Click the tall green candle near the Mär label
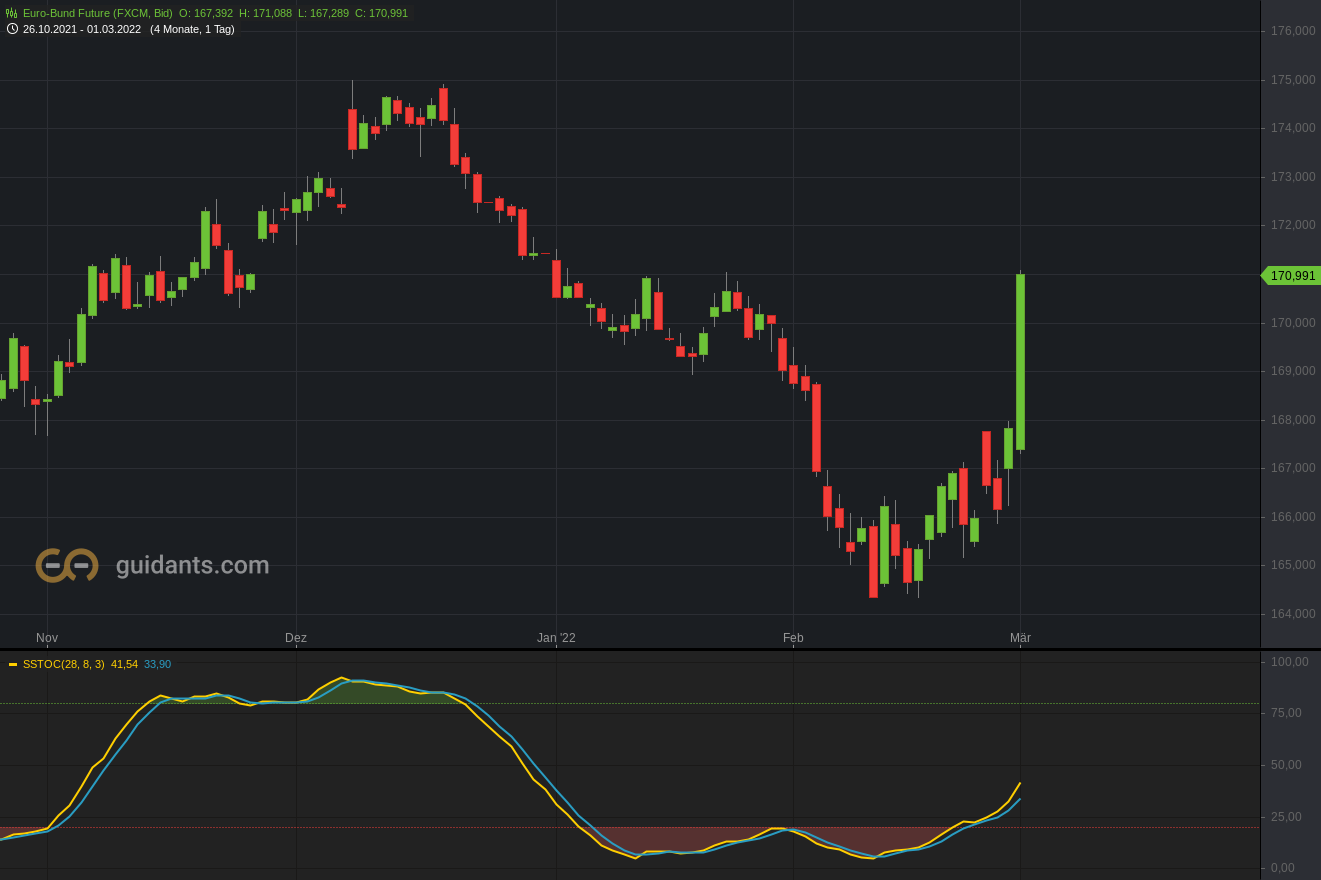The width and height of the screenshot is (1321, 880). click(x=1020, y=360)
